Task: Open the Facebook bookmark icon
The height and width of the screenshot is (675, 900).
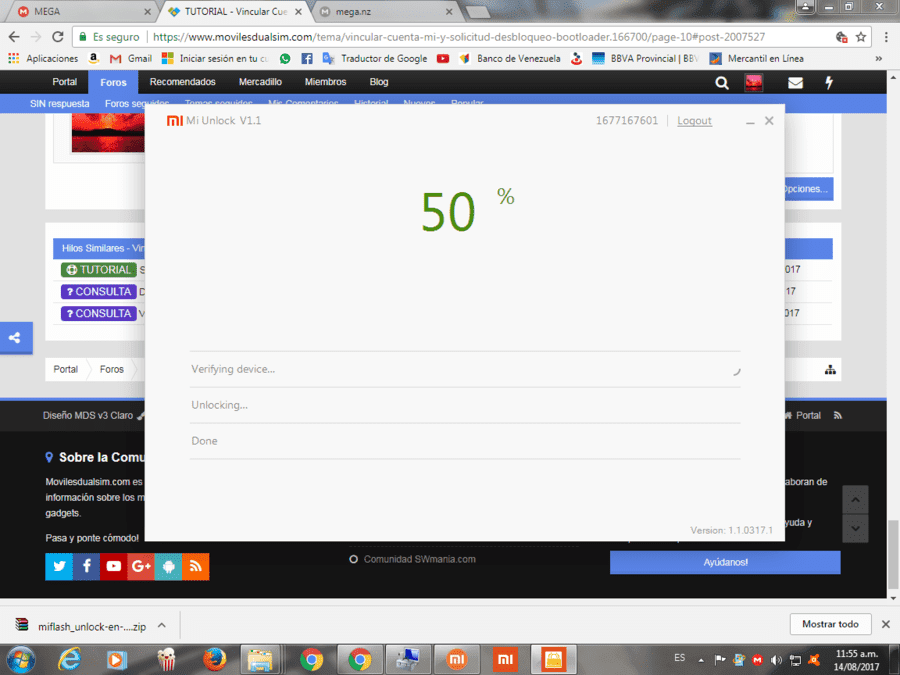Action: click(307, 59)
